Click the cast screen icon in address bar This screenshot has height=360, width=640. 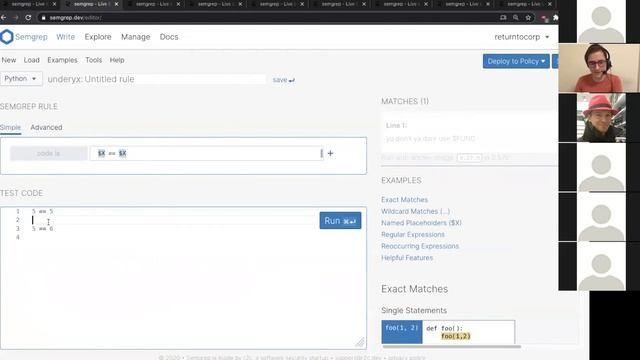point(503,18)
